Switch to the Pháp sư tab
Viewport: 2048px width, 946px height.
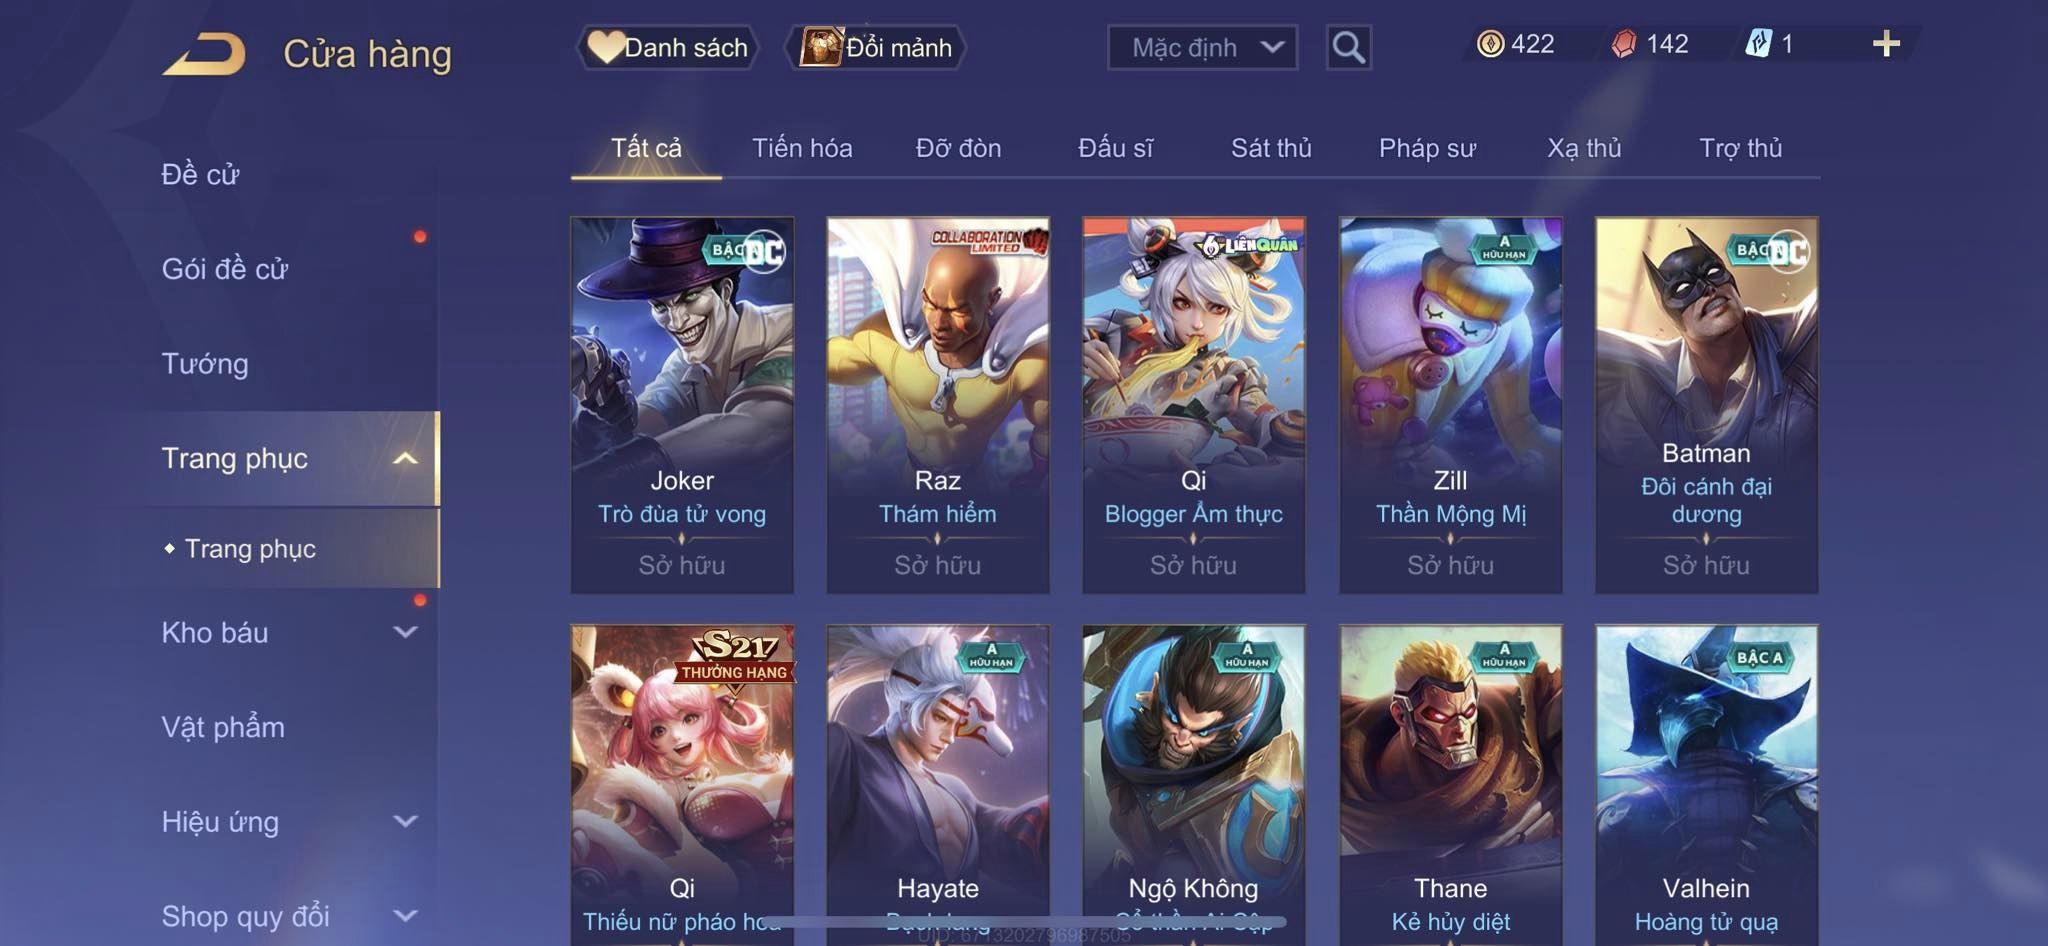pos(1427,148)
